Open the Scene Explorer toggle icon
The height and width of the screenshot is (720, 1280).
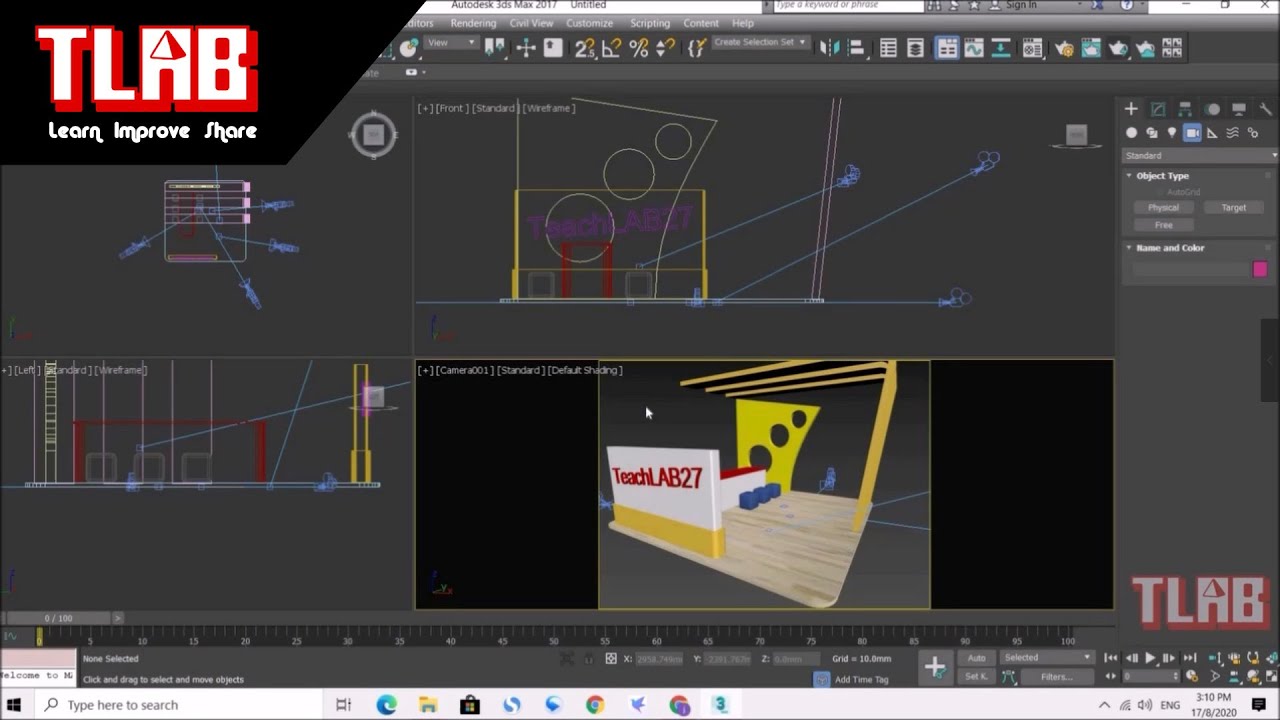(888, 48)
